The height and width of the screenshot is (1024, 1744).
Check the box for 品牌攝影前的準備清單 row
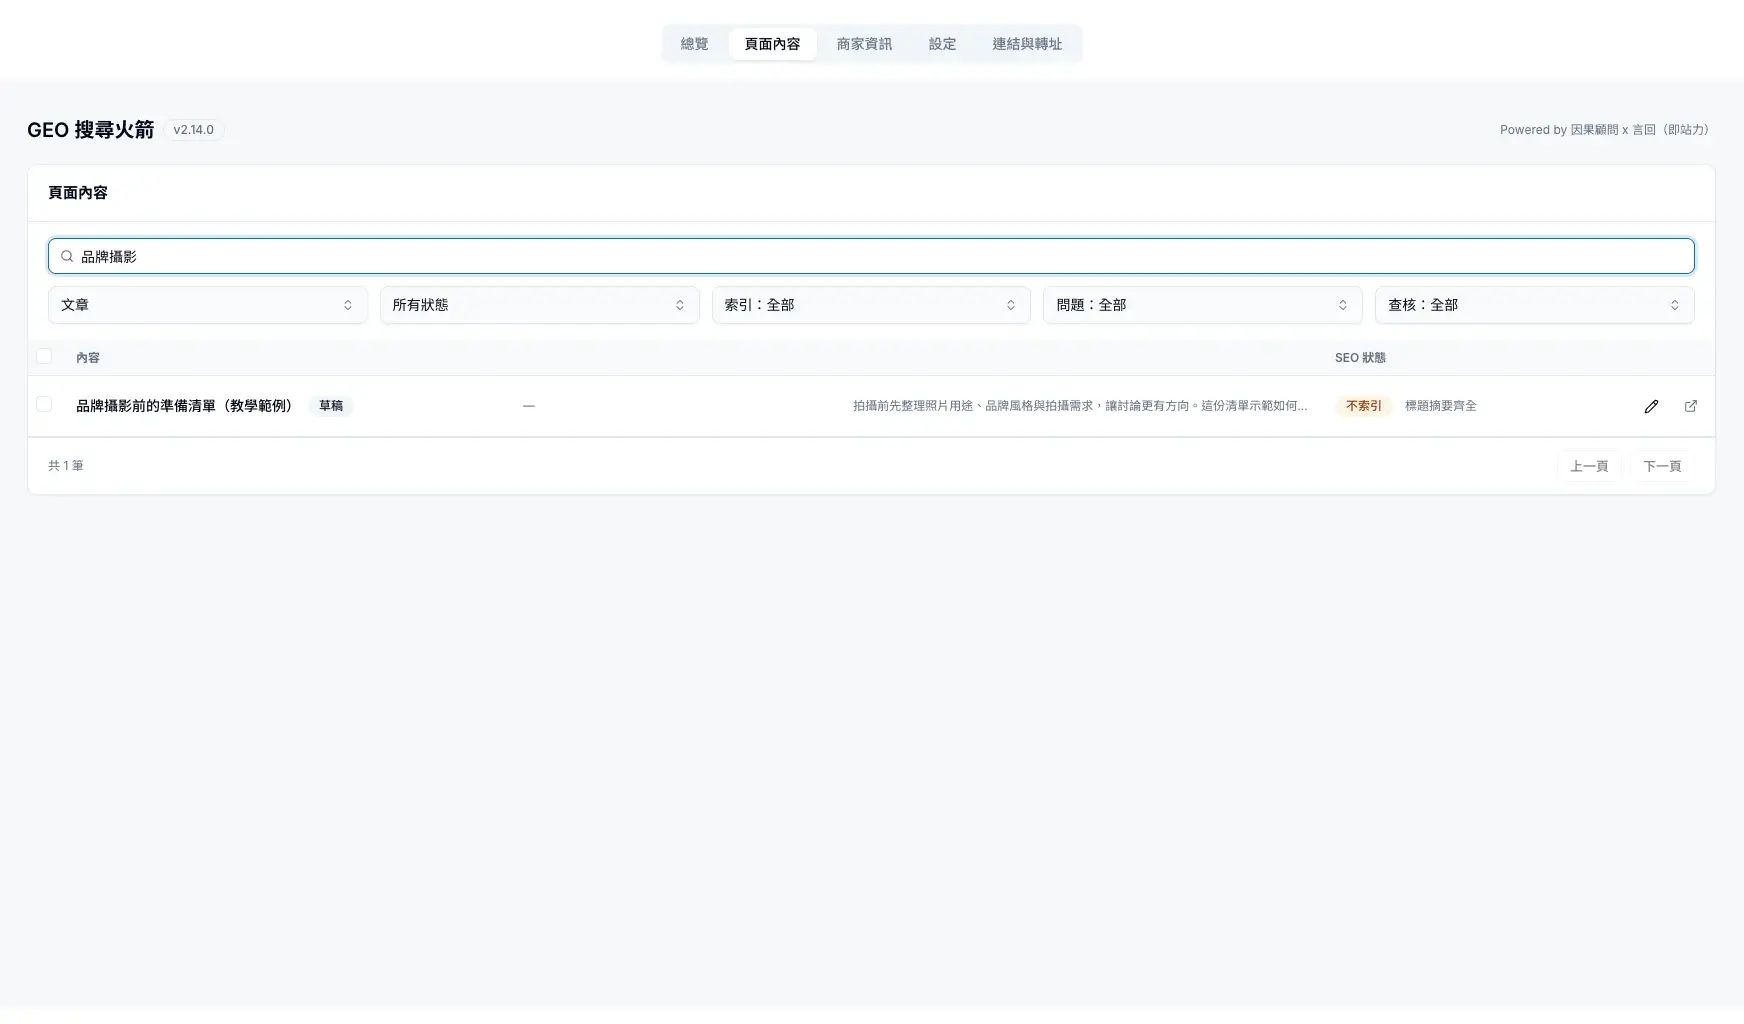click(x=44, y=404)
